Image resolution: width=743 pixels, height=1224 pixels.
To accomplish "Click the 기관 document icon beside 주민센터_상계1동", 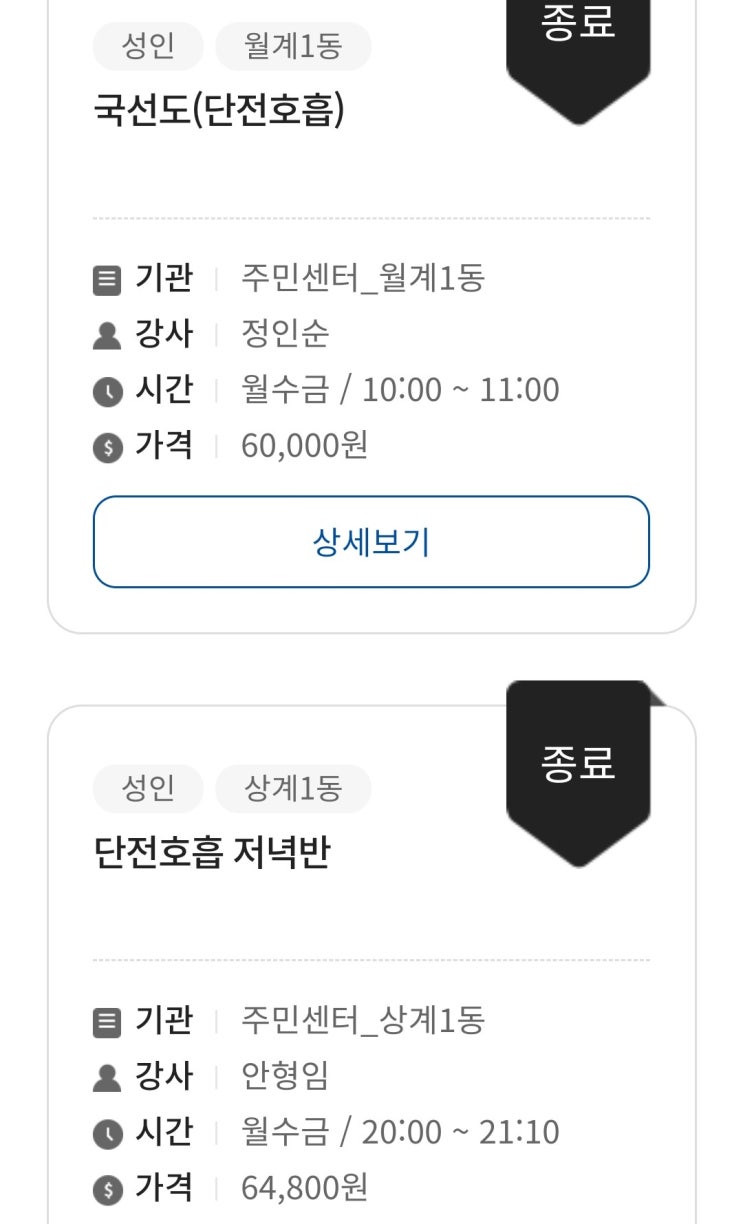I will [106, 1021].
